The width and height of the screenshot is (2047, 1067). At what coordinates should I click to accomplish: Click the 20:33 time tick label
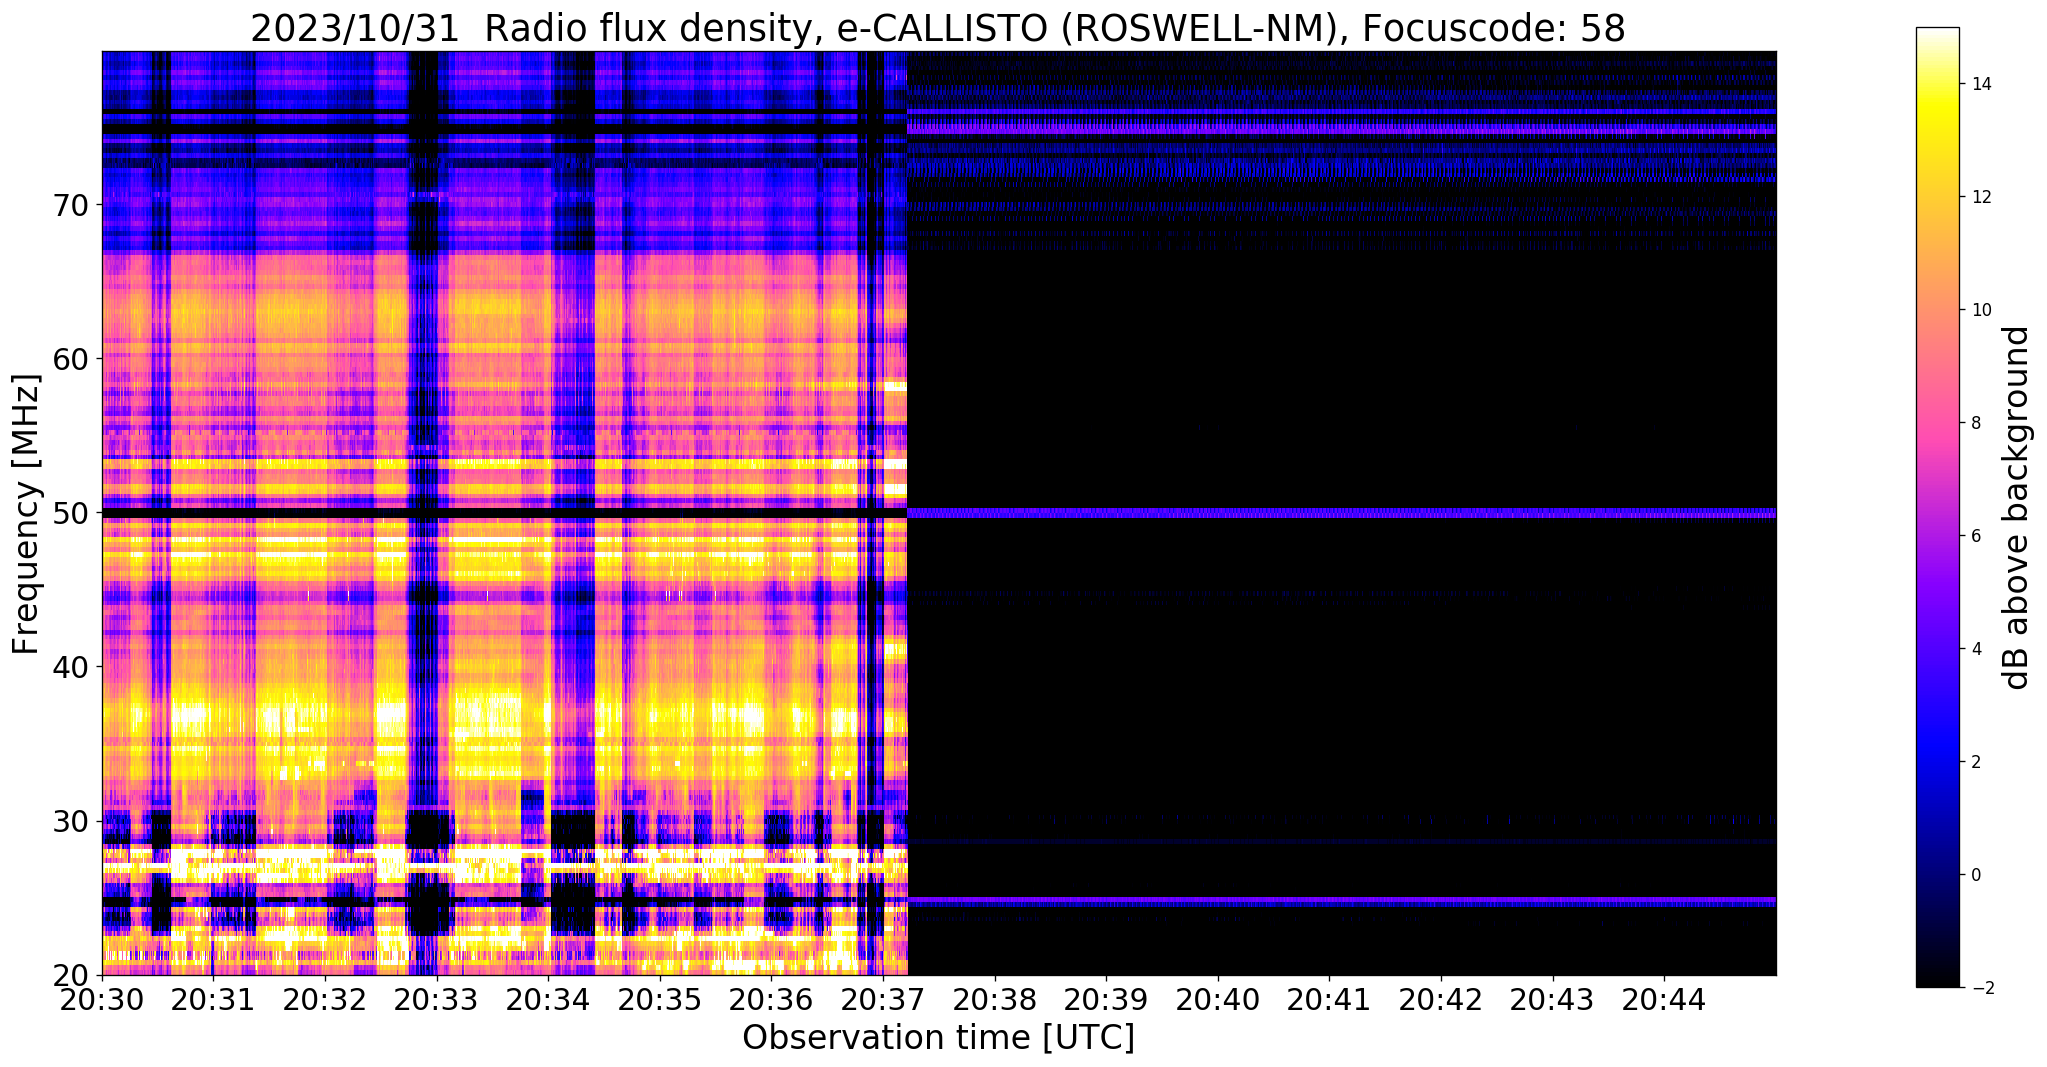click(x=437, y=998)
